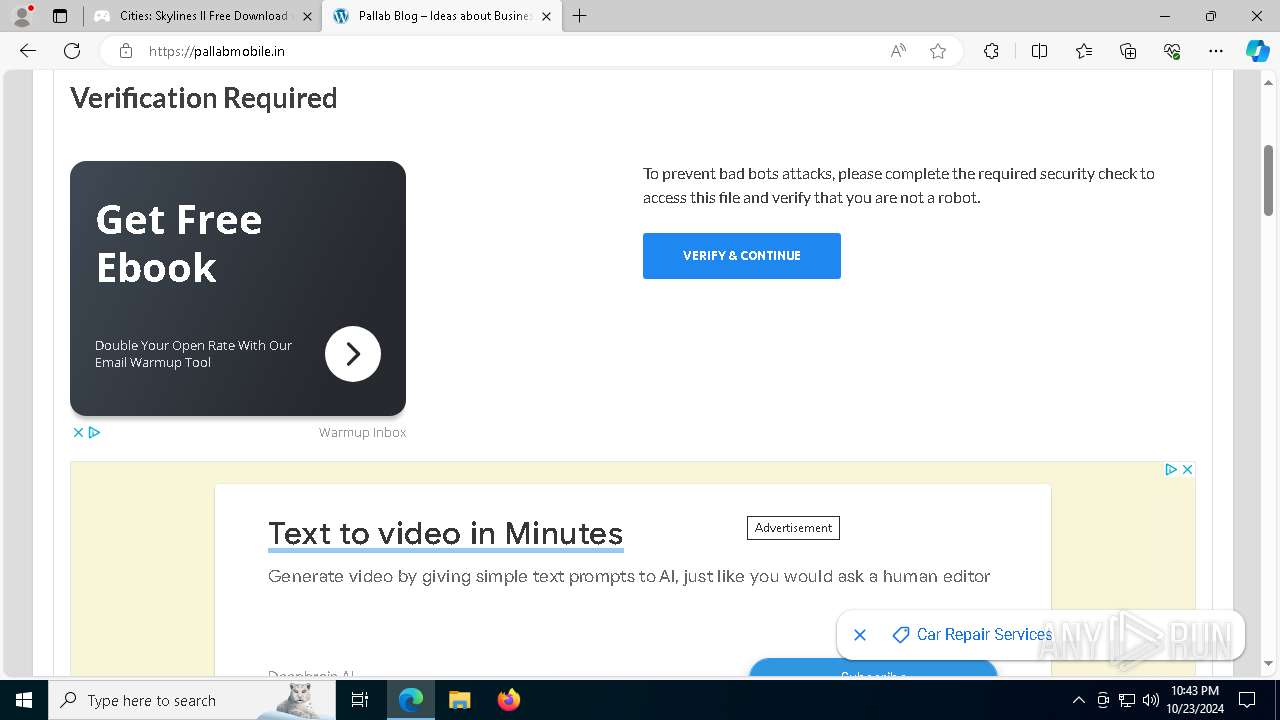The image size is (1280, 720).
Task: Click the page vertical scrollbar thumb
Action: point(1269,180)
